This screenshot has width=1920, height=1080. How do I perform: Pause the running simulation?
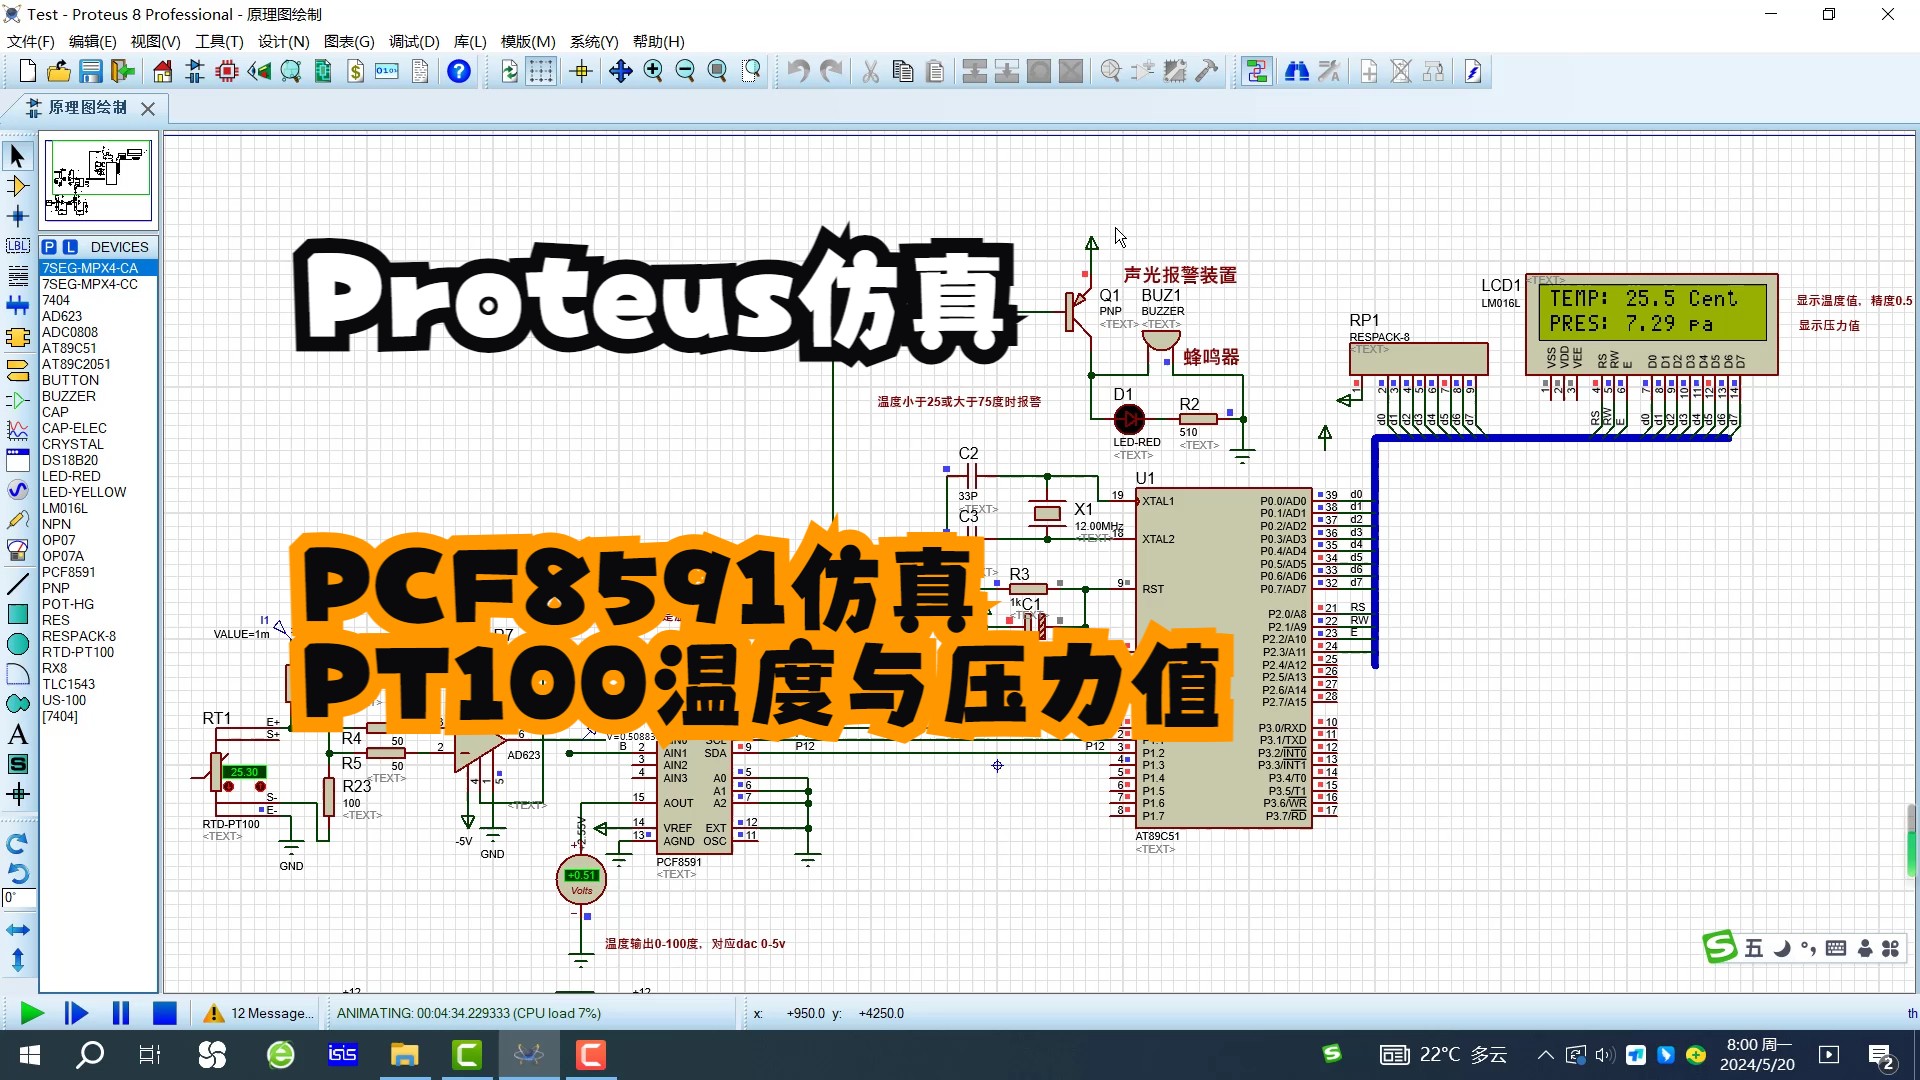point(120,1013)
